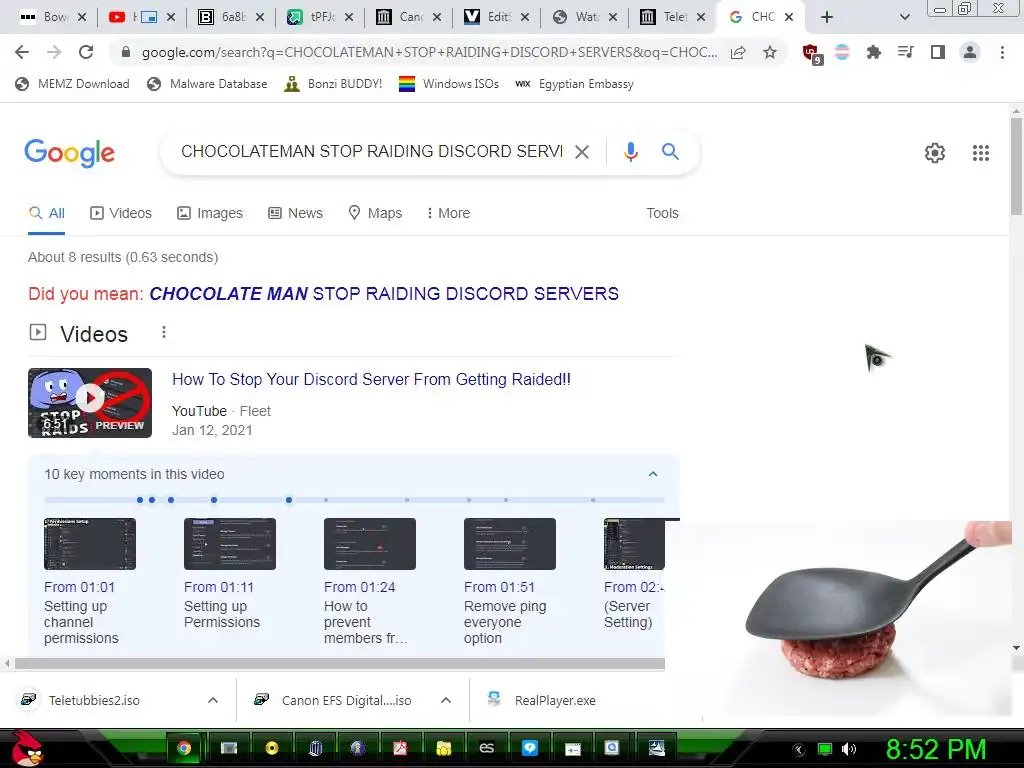Click the vertical page scrollbar thumb
This screenshot has height=768, width=1024.
[x=1016, y=166]
